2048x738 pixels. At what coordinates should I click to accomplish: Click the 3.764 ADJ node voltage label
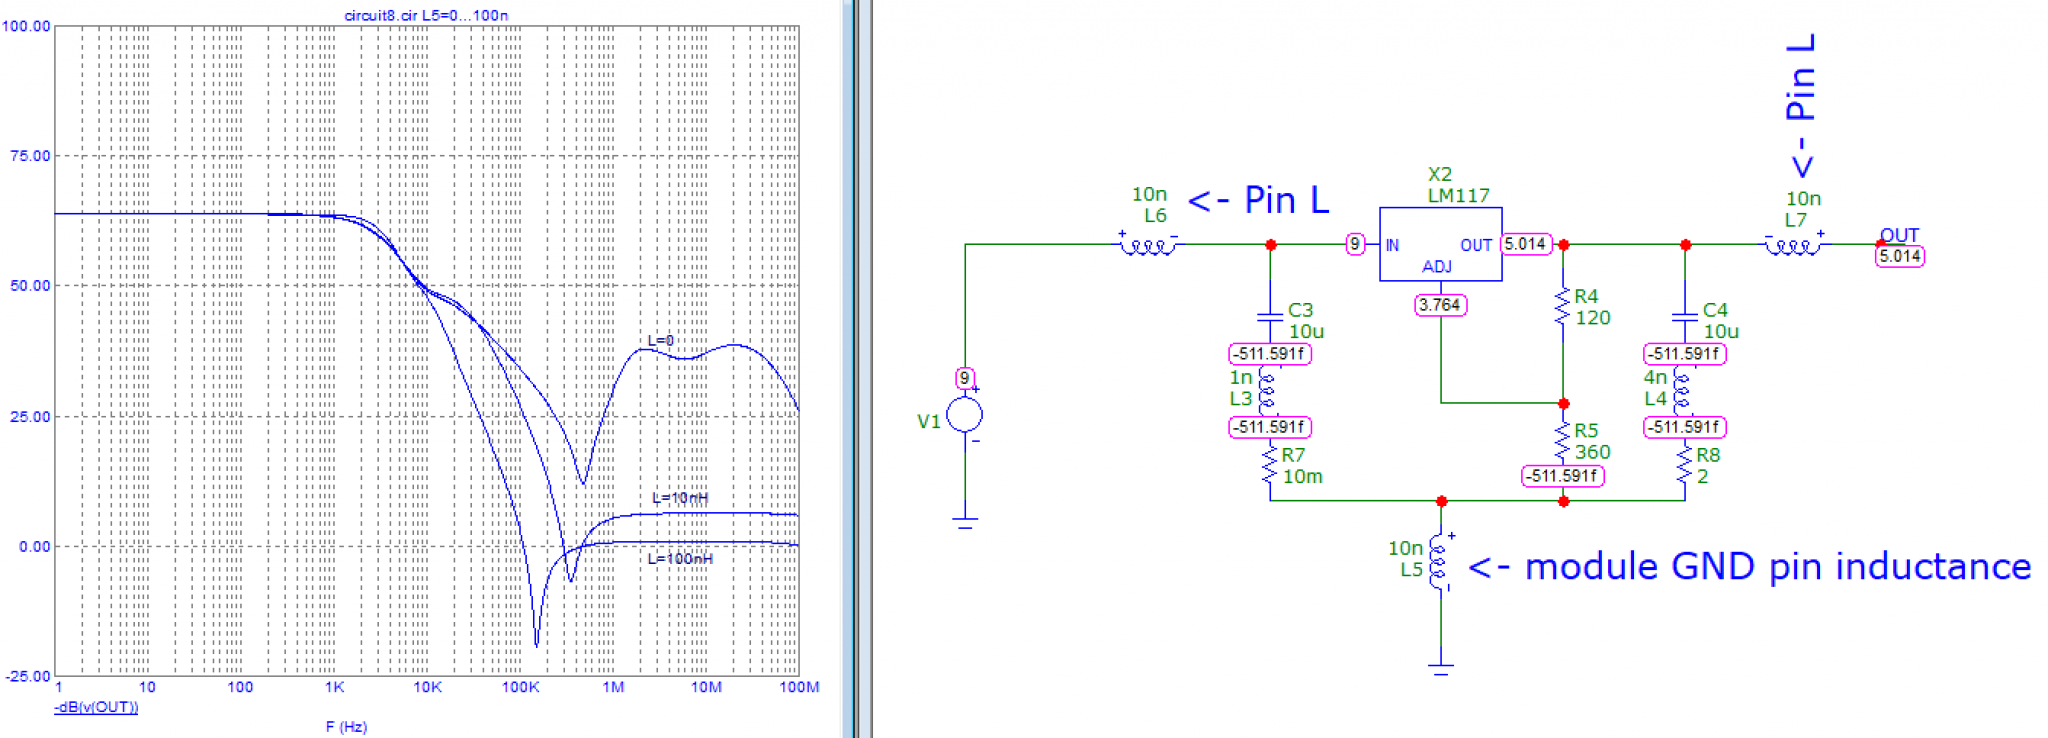coord(1440,305)
